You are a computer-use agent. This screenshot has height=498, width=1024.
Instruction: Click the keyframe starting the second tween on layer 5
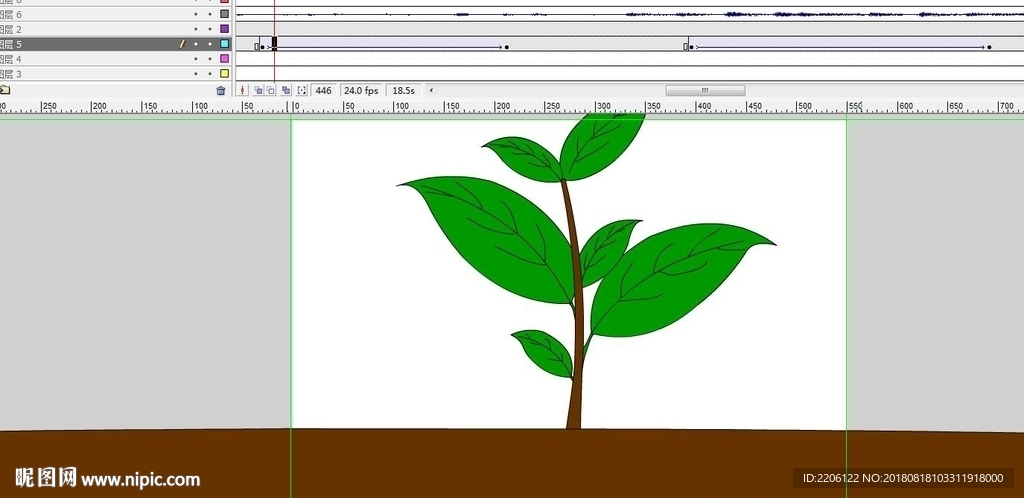tap(691, 47)
